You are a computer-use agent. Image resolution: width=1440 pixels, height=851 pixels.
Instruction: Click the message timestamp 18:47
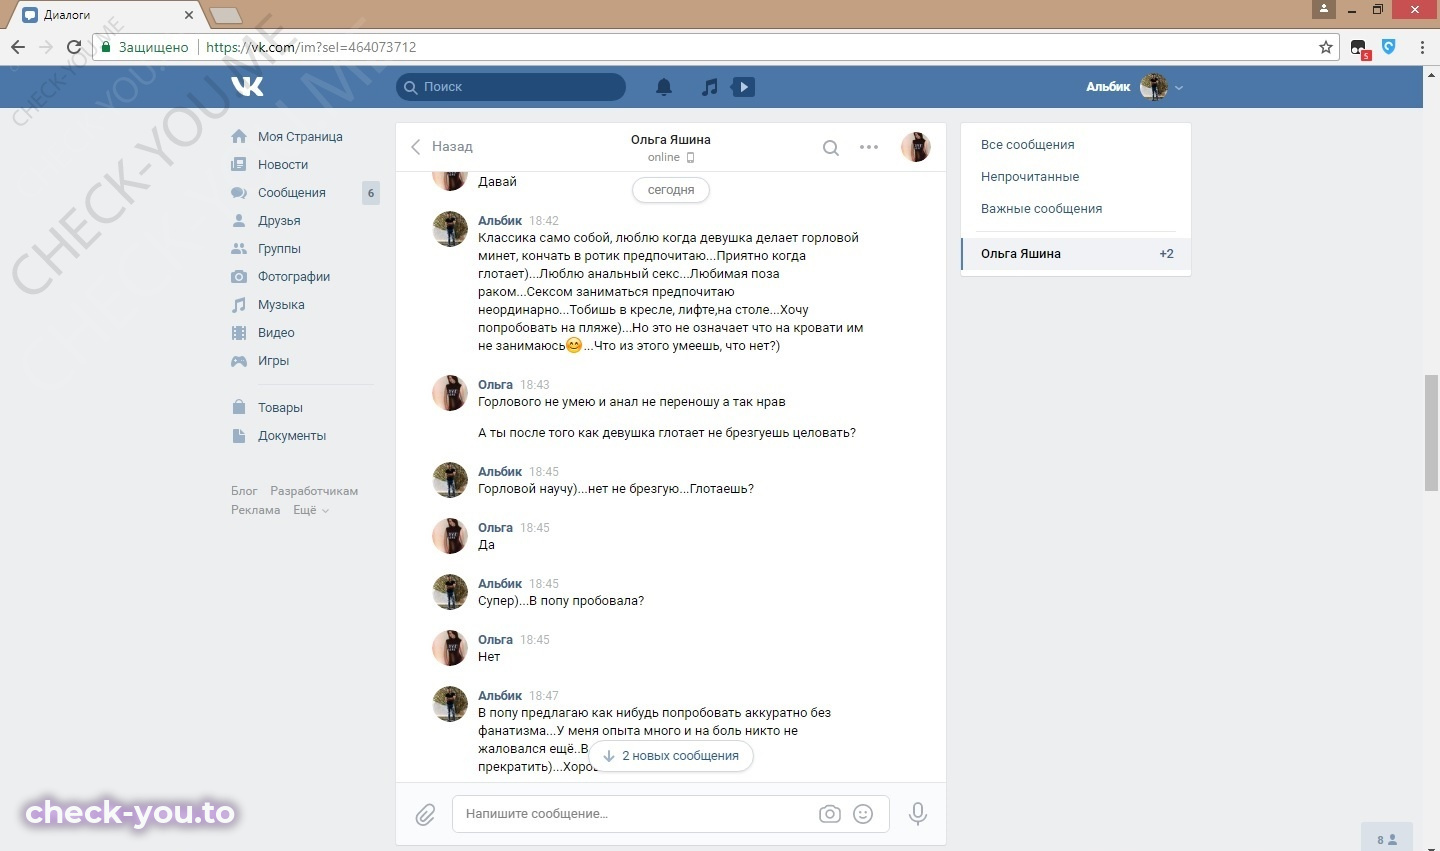(544, 696)
